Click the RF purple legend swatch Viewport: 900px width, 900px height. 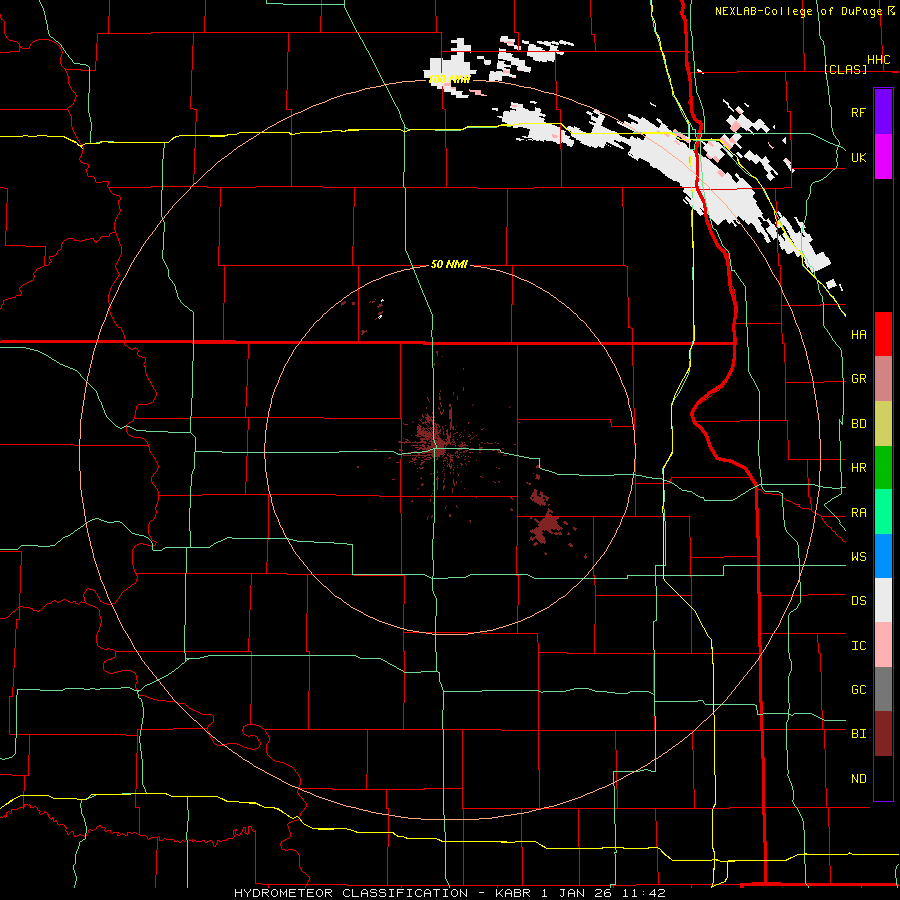[883, 112]
